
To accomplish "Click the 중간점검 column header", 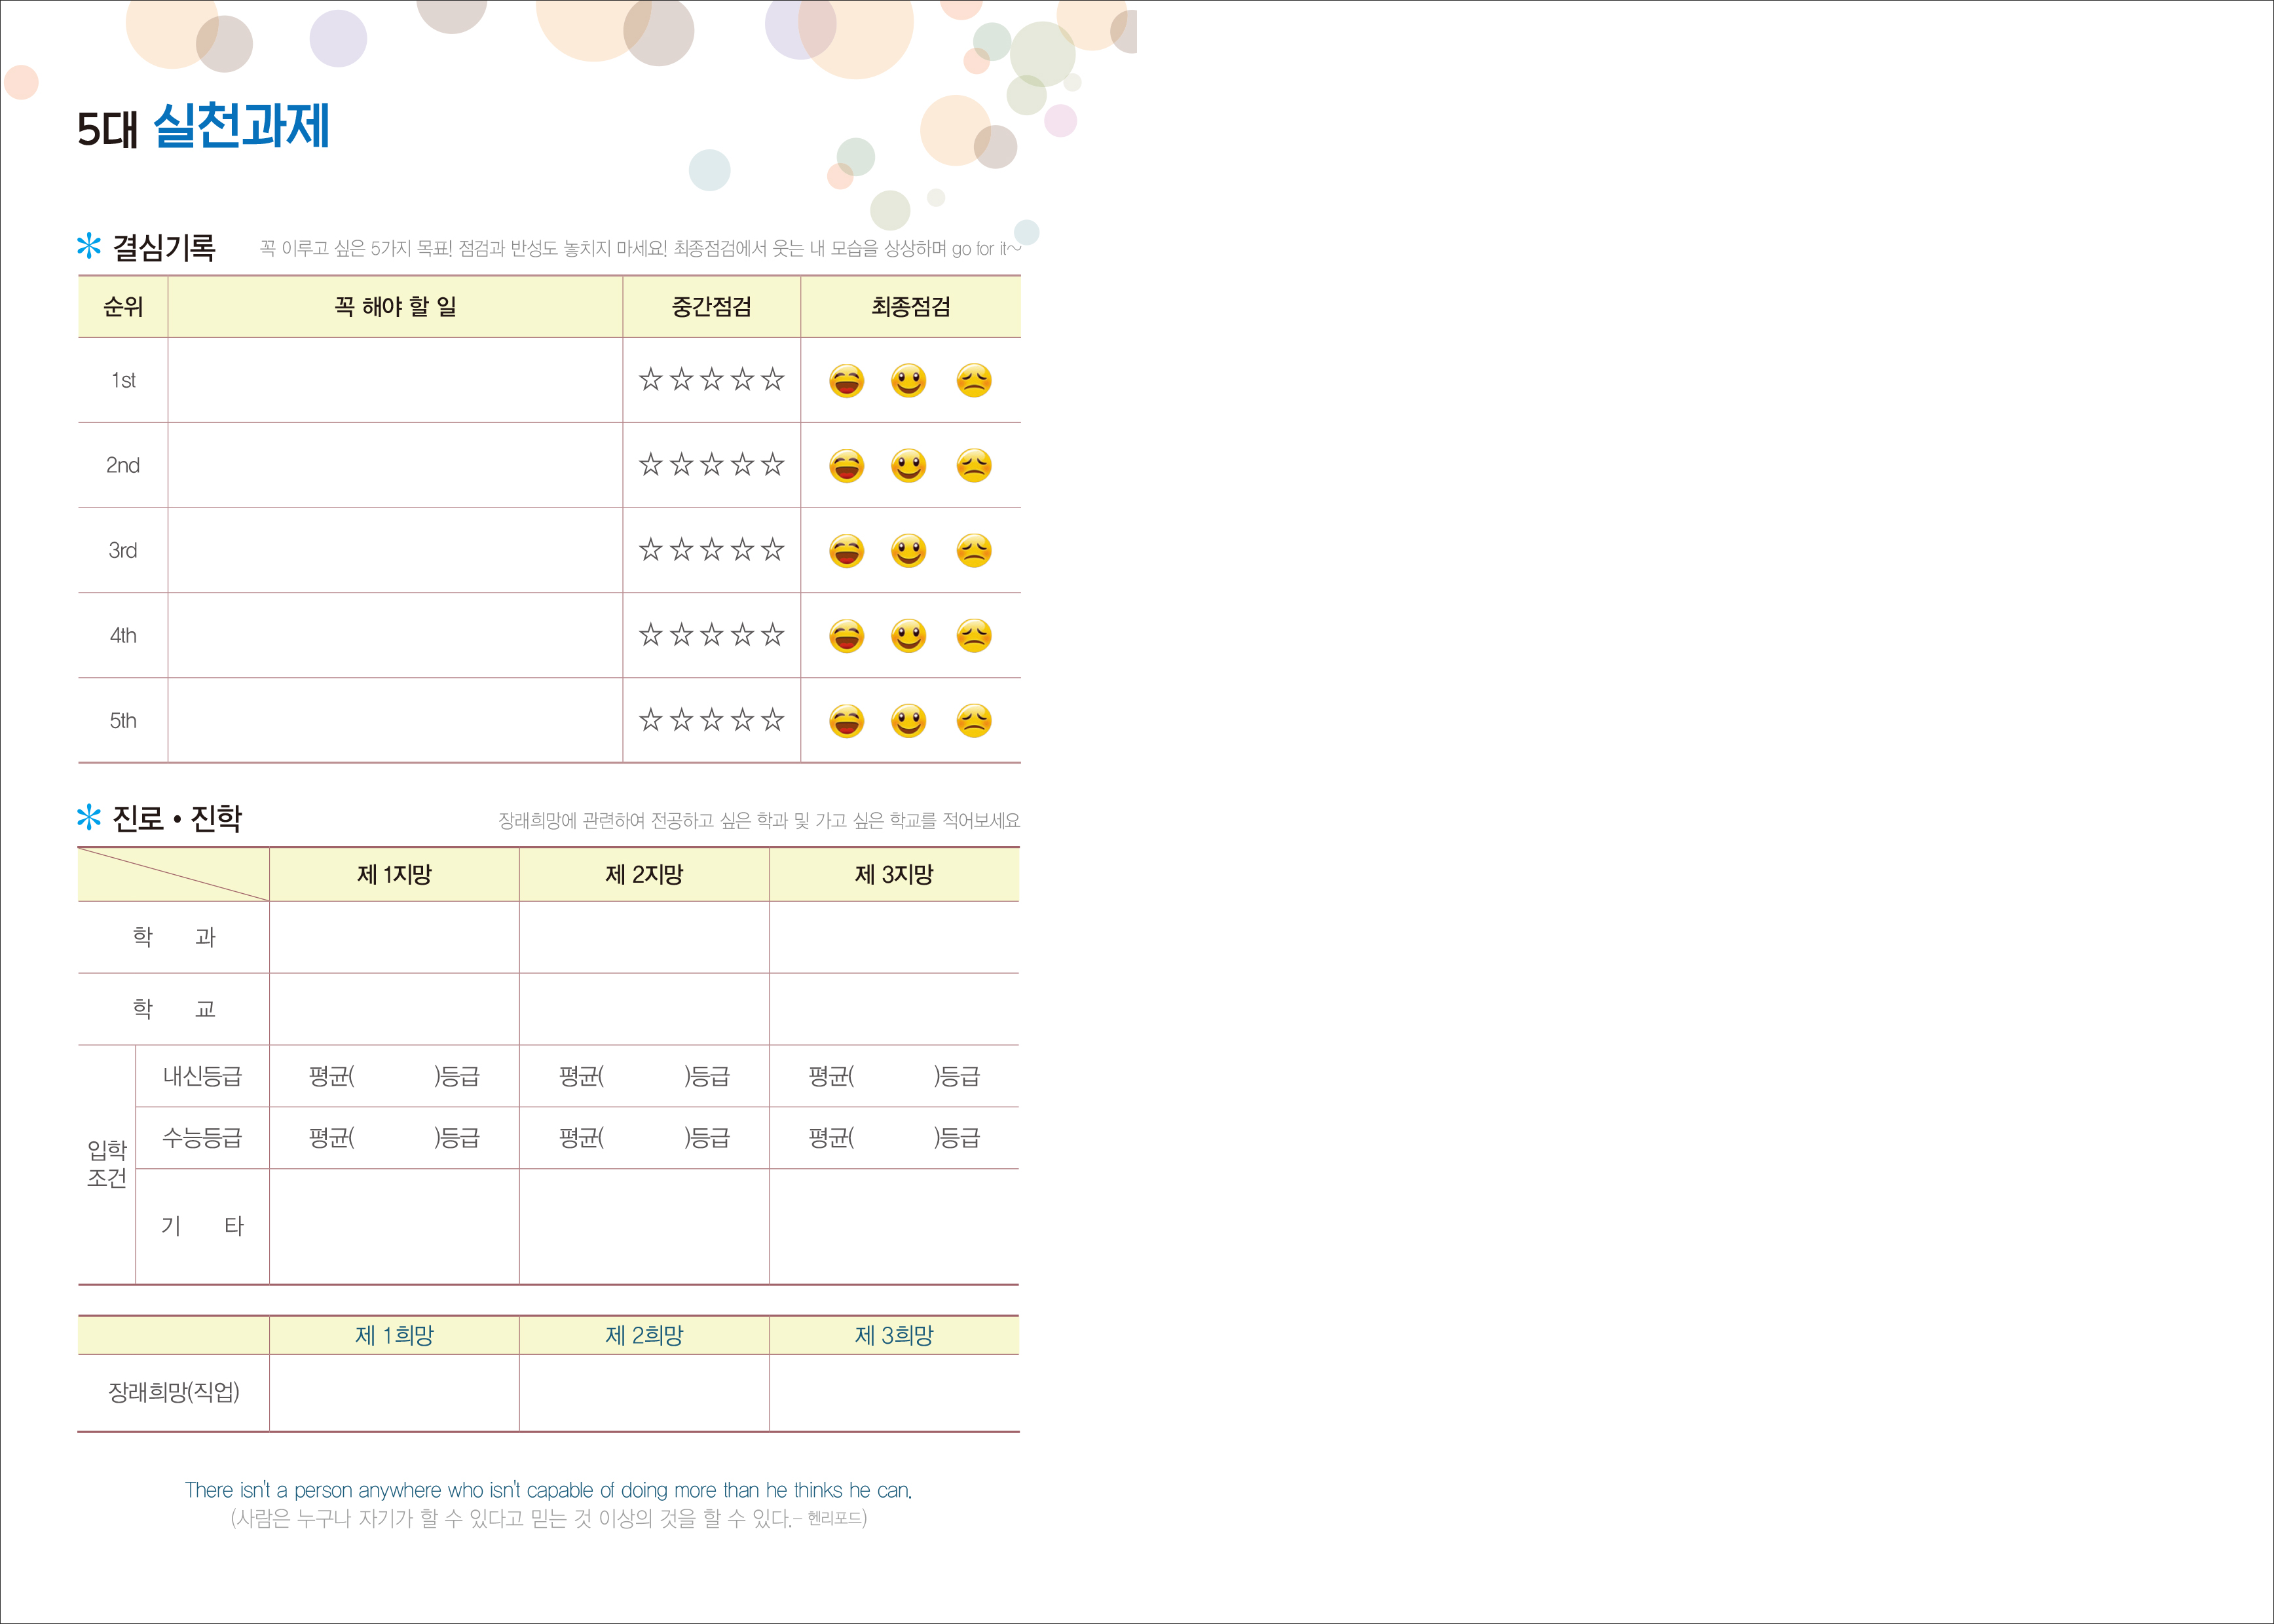I will point(711,307).
